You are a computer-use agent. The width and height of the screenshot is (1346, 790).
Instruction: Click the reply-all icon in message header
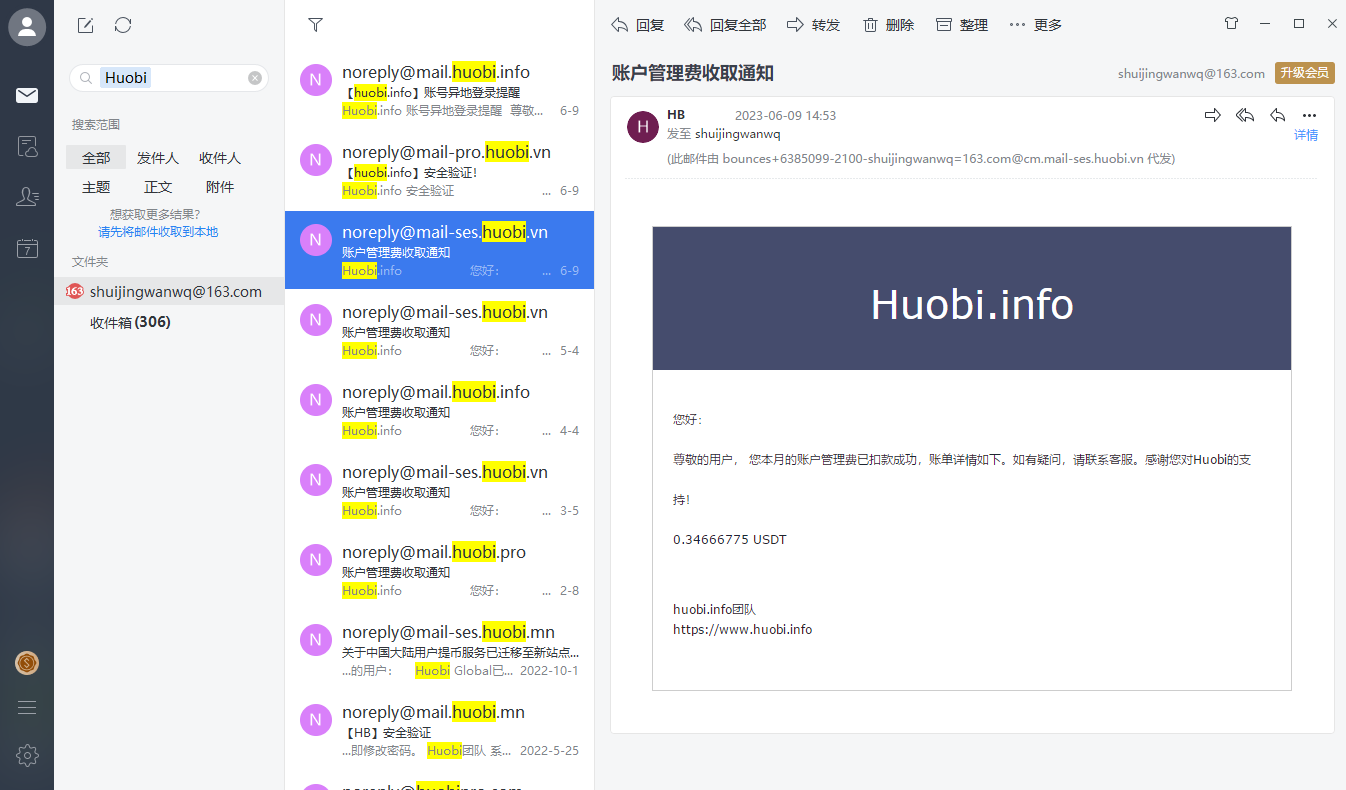coord(1245,115)
